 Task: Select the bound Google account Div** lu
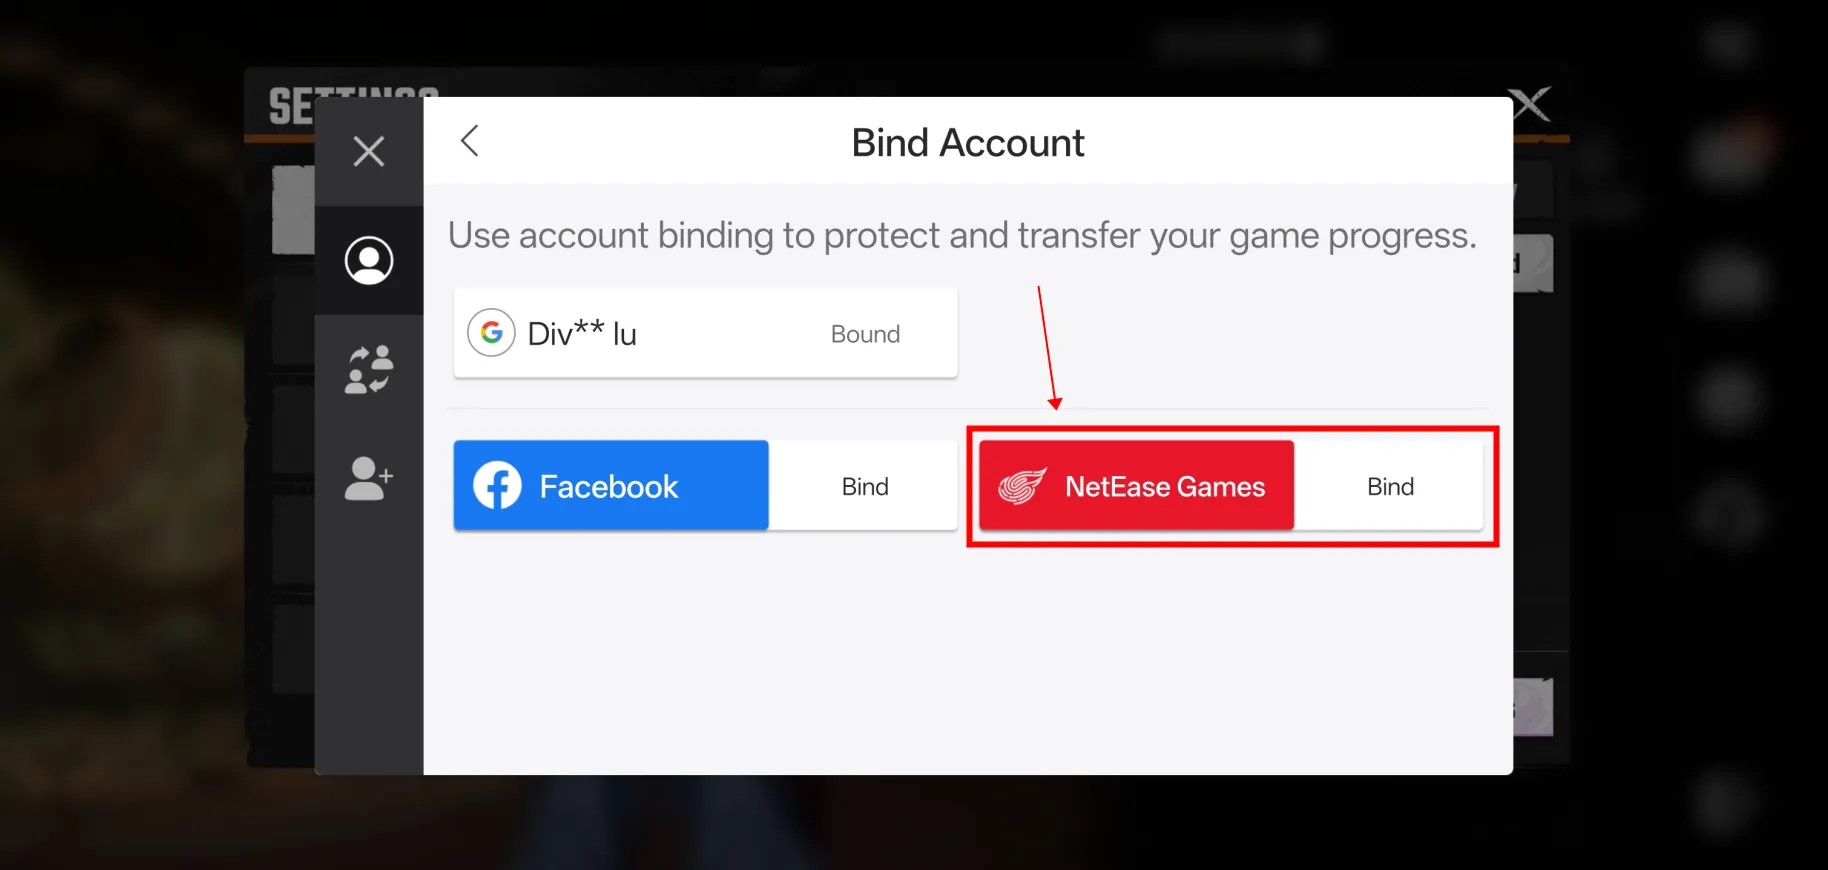(x=705, y=333)
